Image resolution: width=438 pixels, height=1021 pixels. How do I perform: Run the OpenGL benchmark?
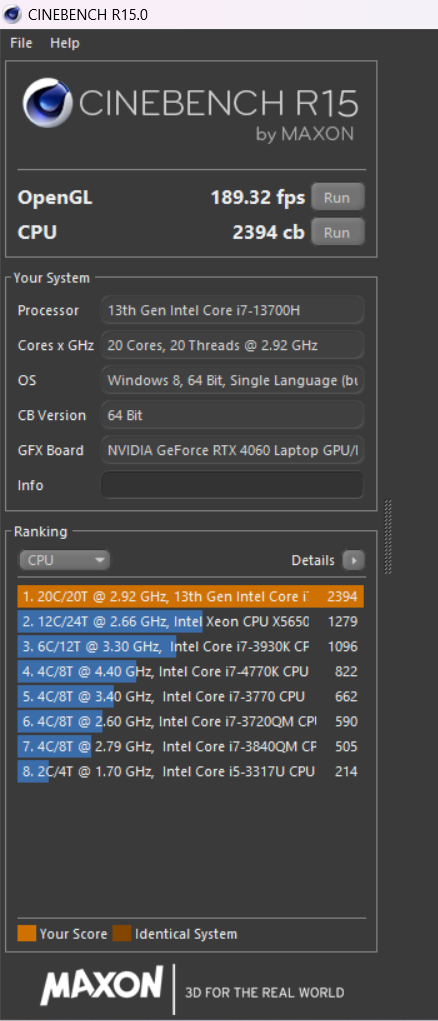point(337,197)
